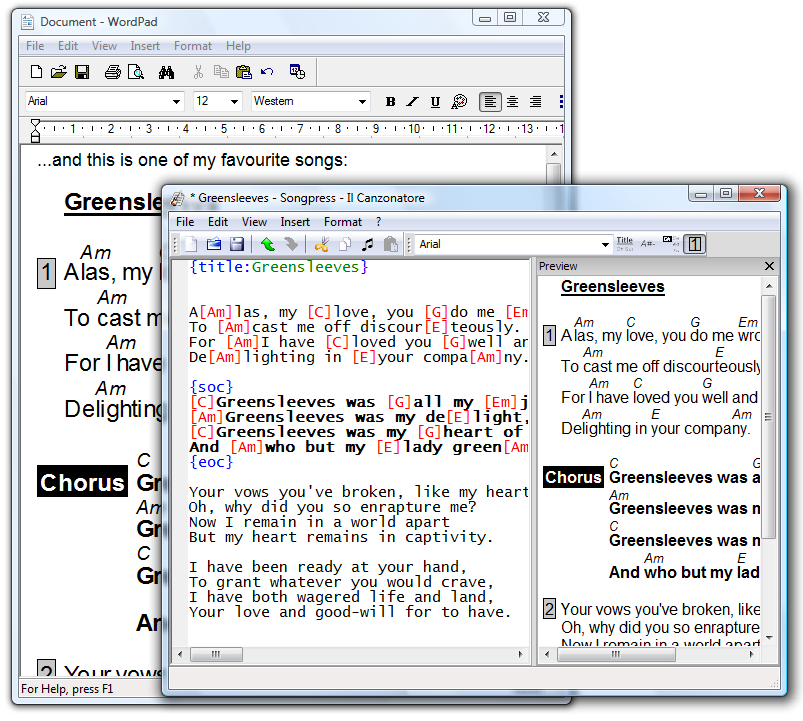803x721 pixels.
Task: Open Format menu in Songpress
Action: (343, 222)
